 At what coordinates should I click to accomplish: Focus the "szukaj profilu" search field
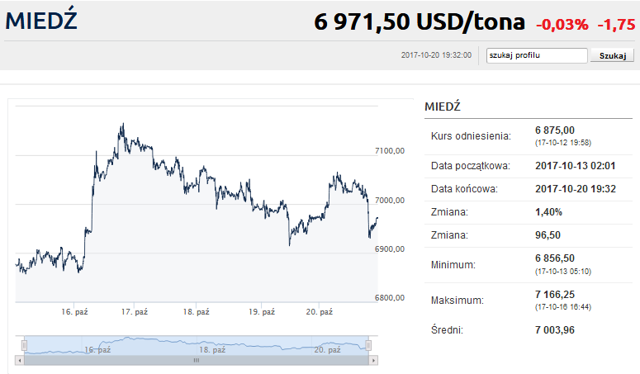coord(536,56)
